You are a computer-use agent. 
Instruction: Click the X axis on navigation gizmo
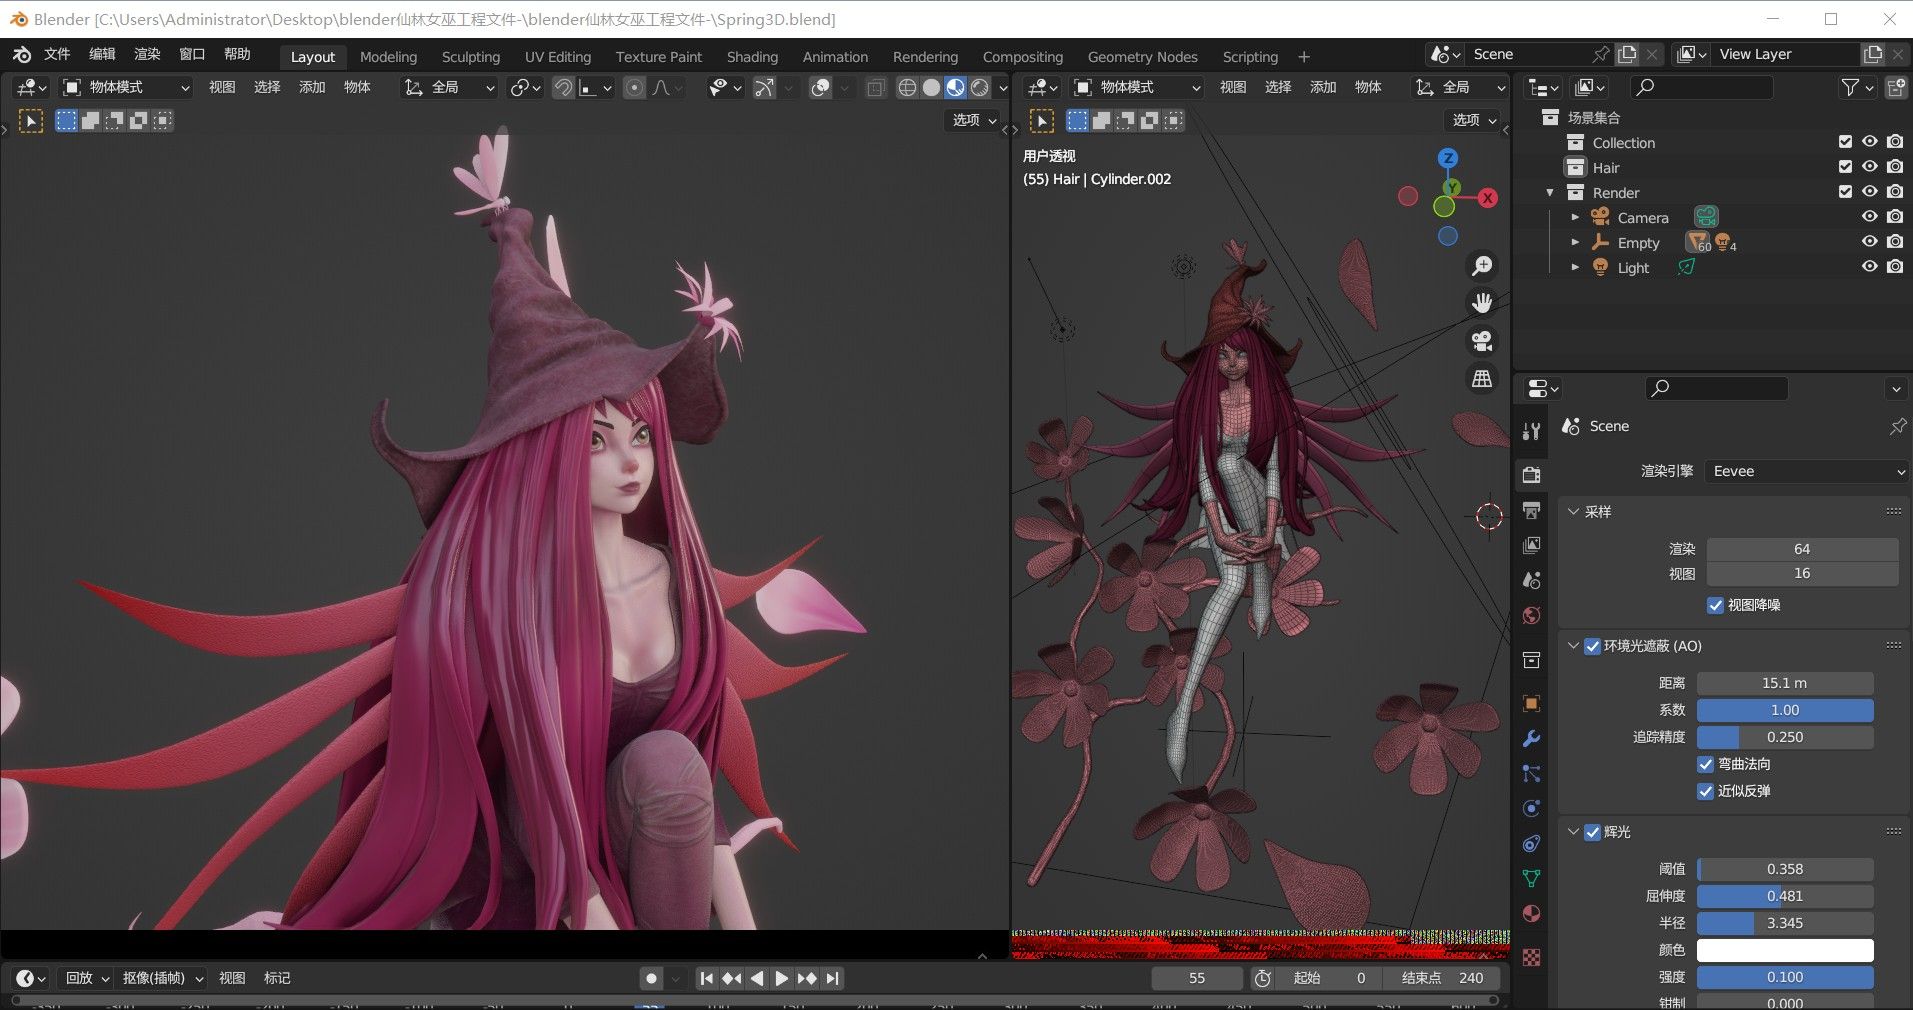coord(1488,198)
